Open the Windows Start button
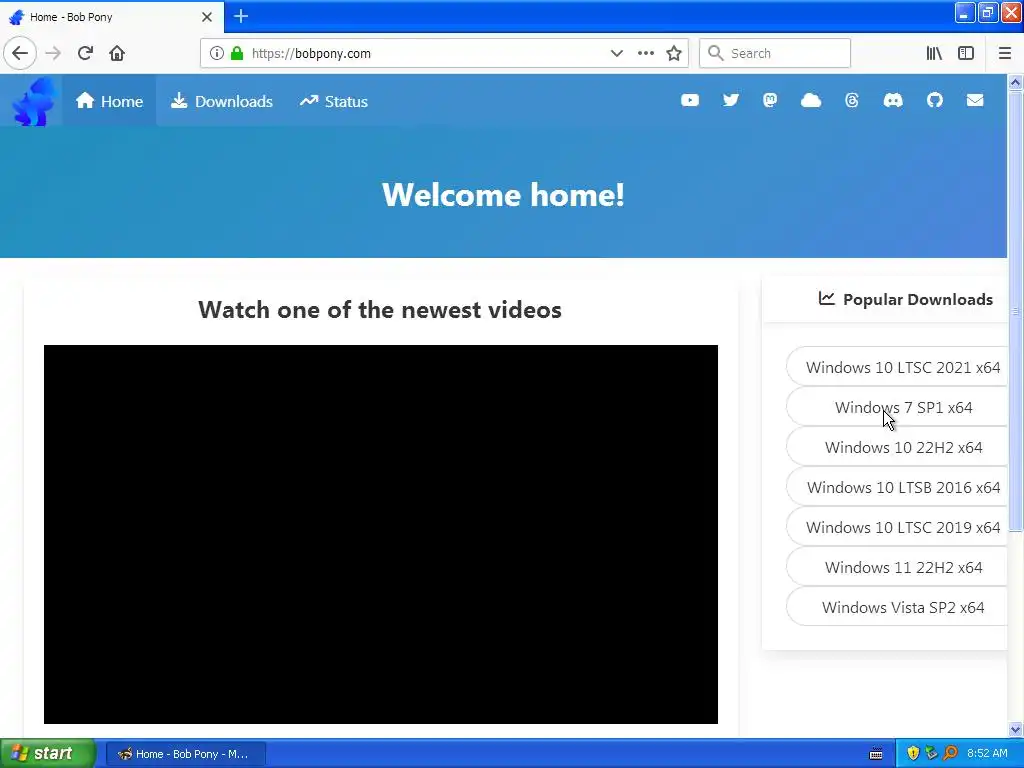Image resolution: width=1024 pixels, height=768 pixels. [48, 754]
